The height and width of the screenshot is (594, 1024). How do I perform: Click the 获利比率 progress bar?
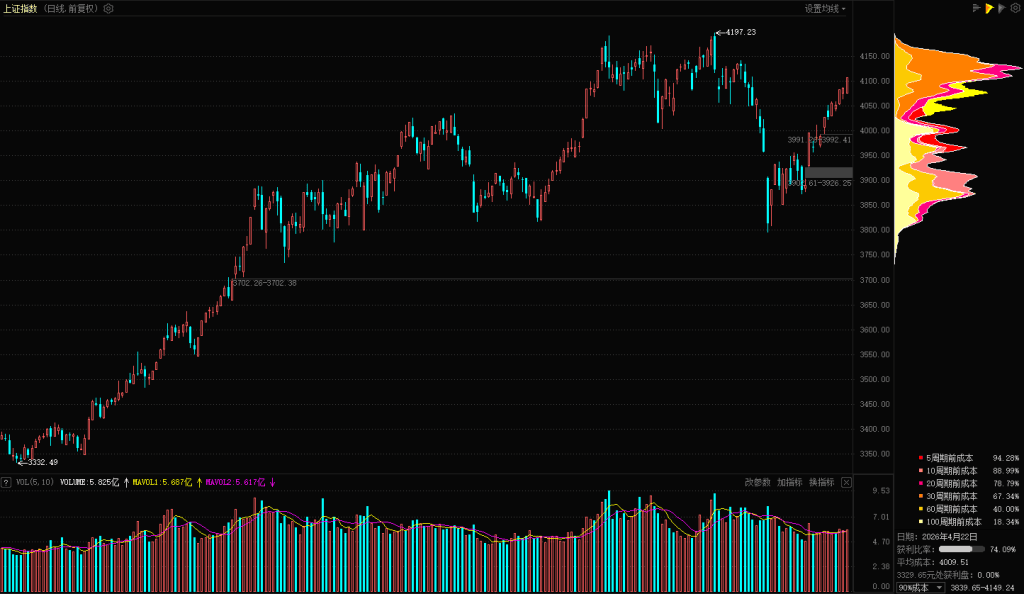pos(961,549)
